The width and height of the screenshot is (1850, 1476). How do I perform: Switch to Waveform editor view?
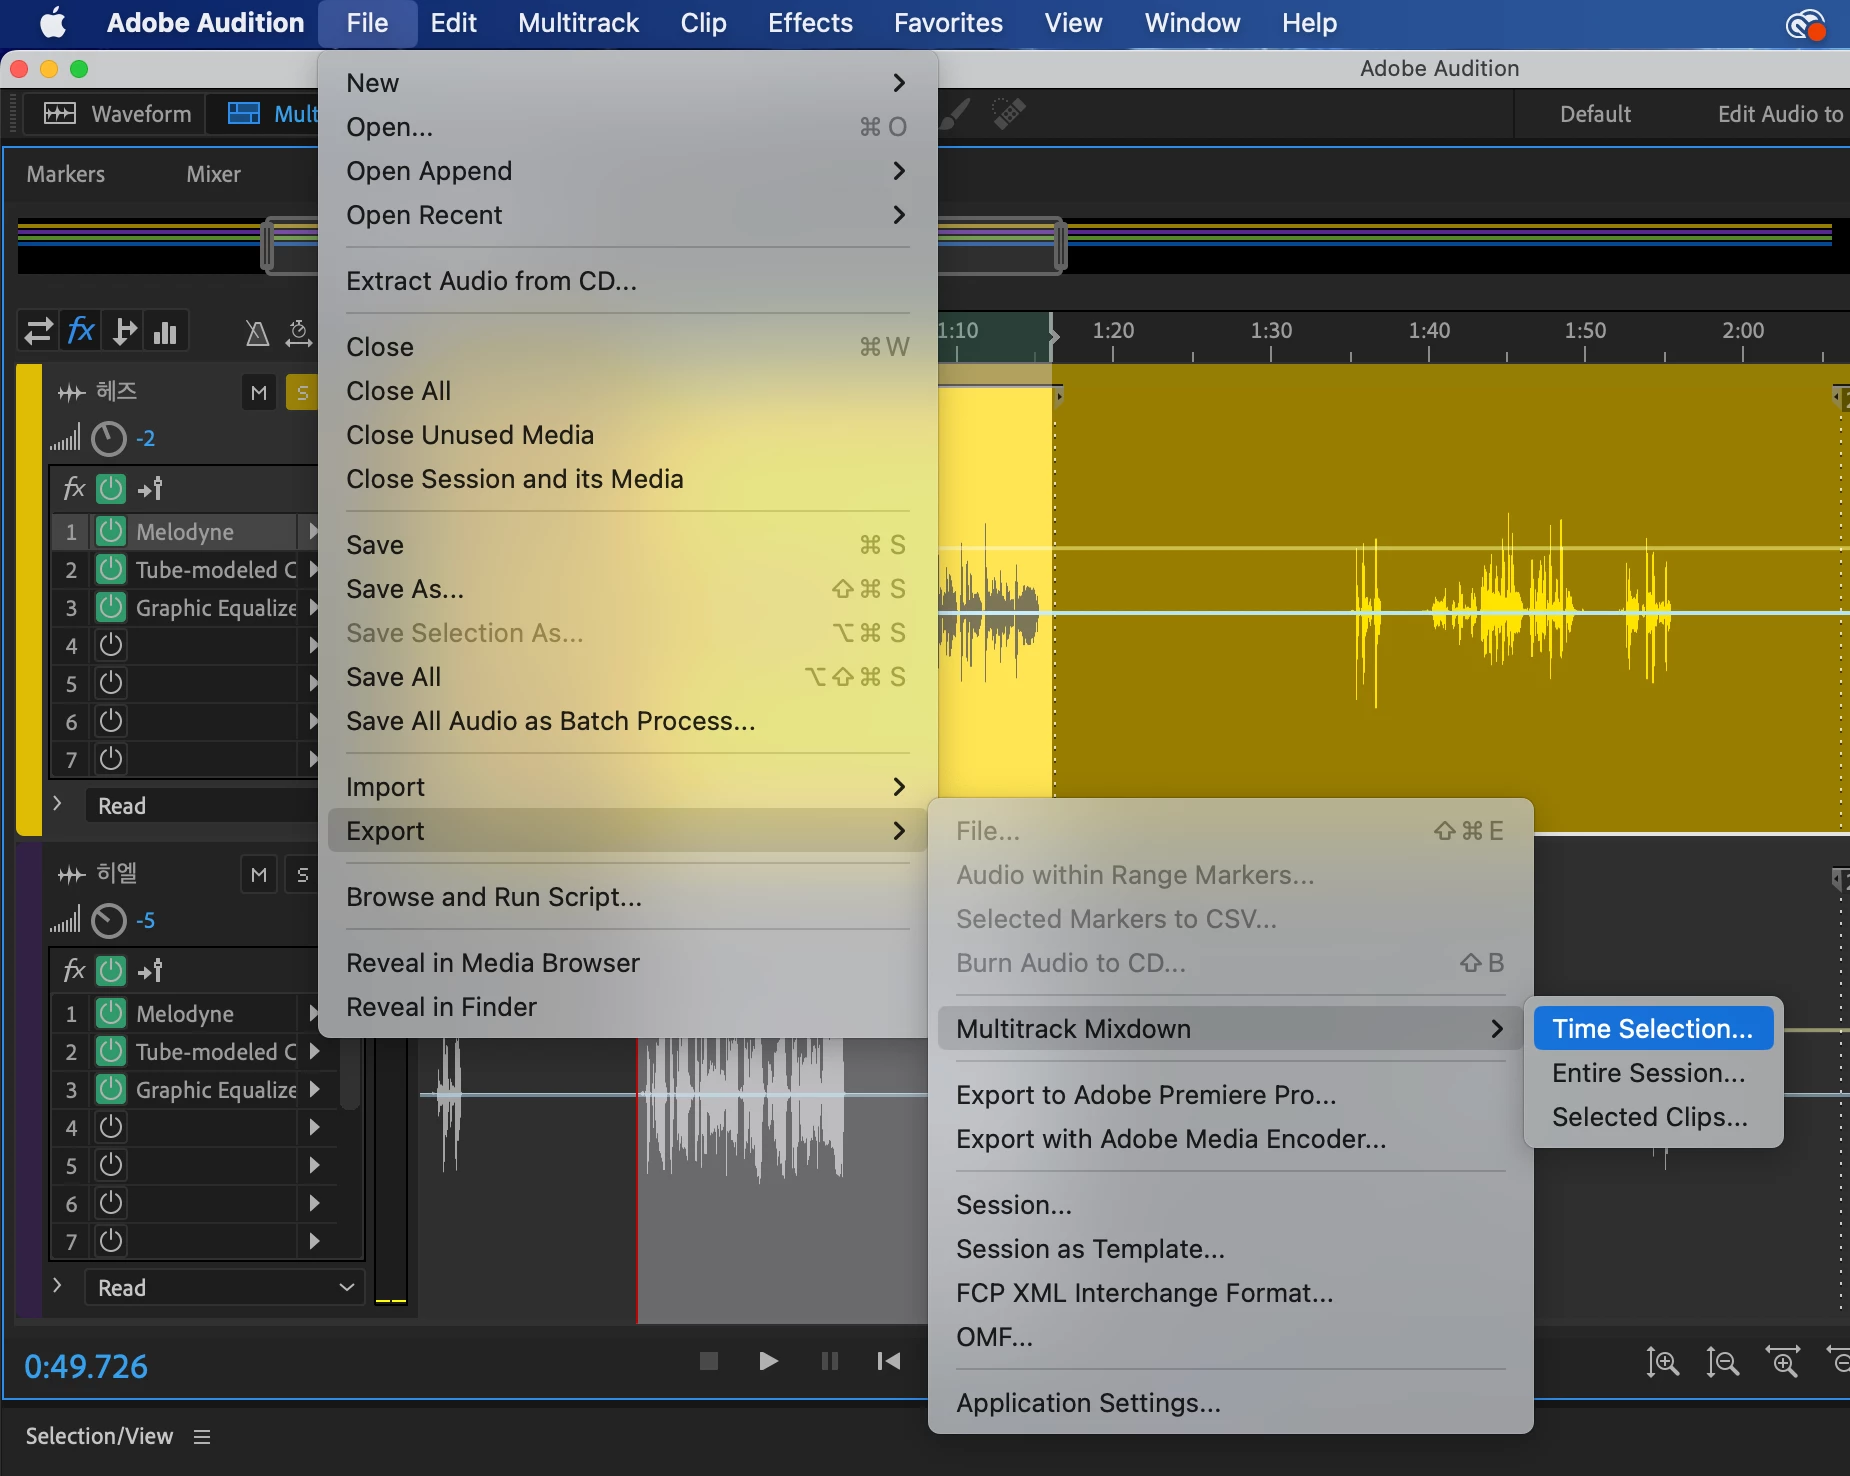click(x=118, y=114)
